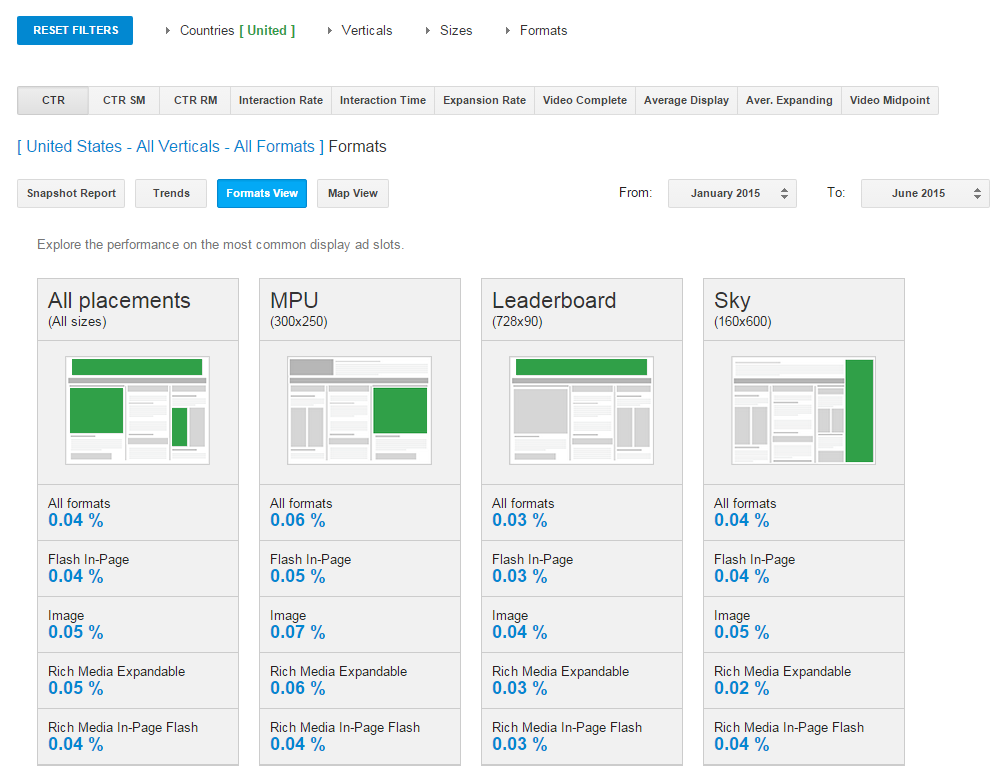
Task: Switch to the Interaction Rate tab
Action: click(x=281, y=101)
